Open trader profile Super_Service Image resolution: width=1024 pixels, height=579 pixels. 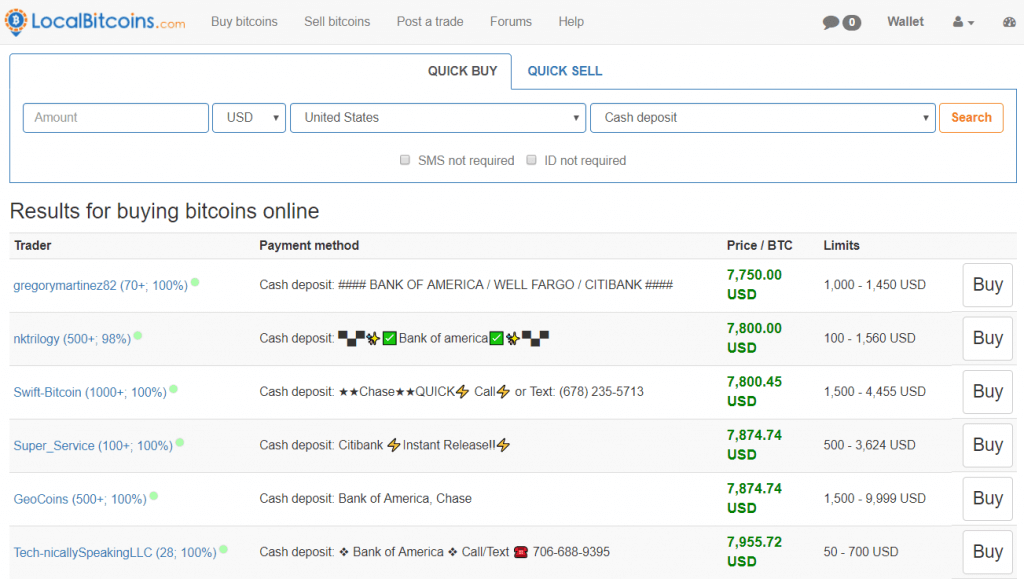click(x=93, y=446)
